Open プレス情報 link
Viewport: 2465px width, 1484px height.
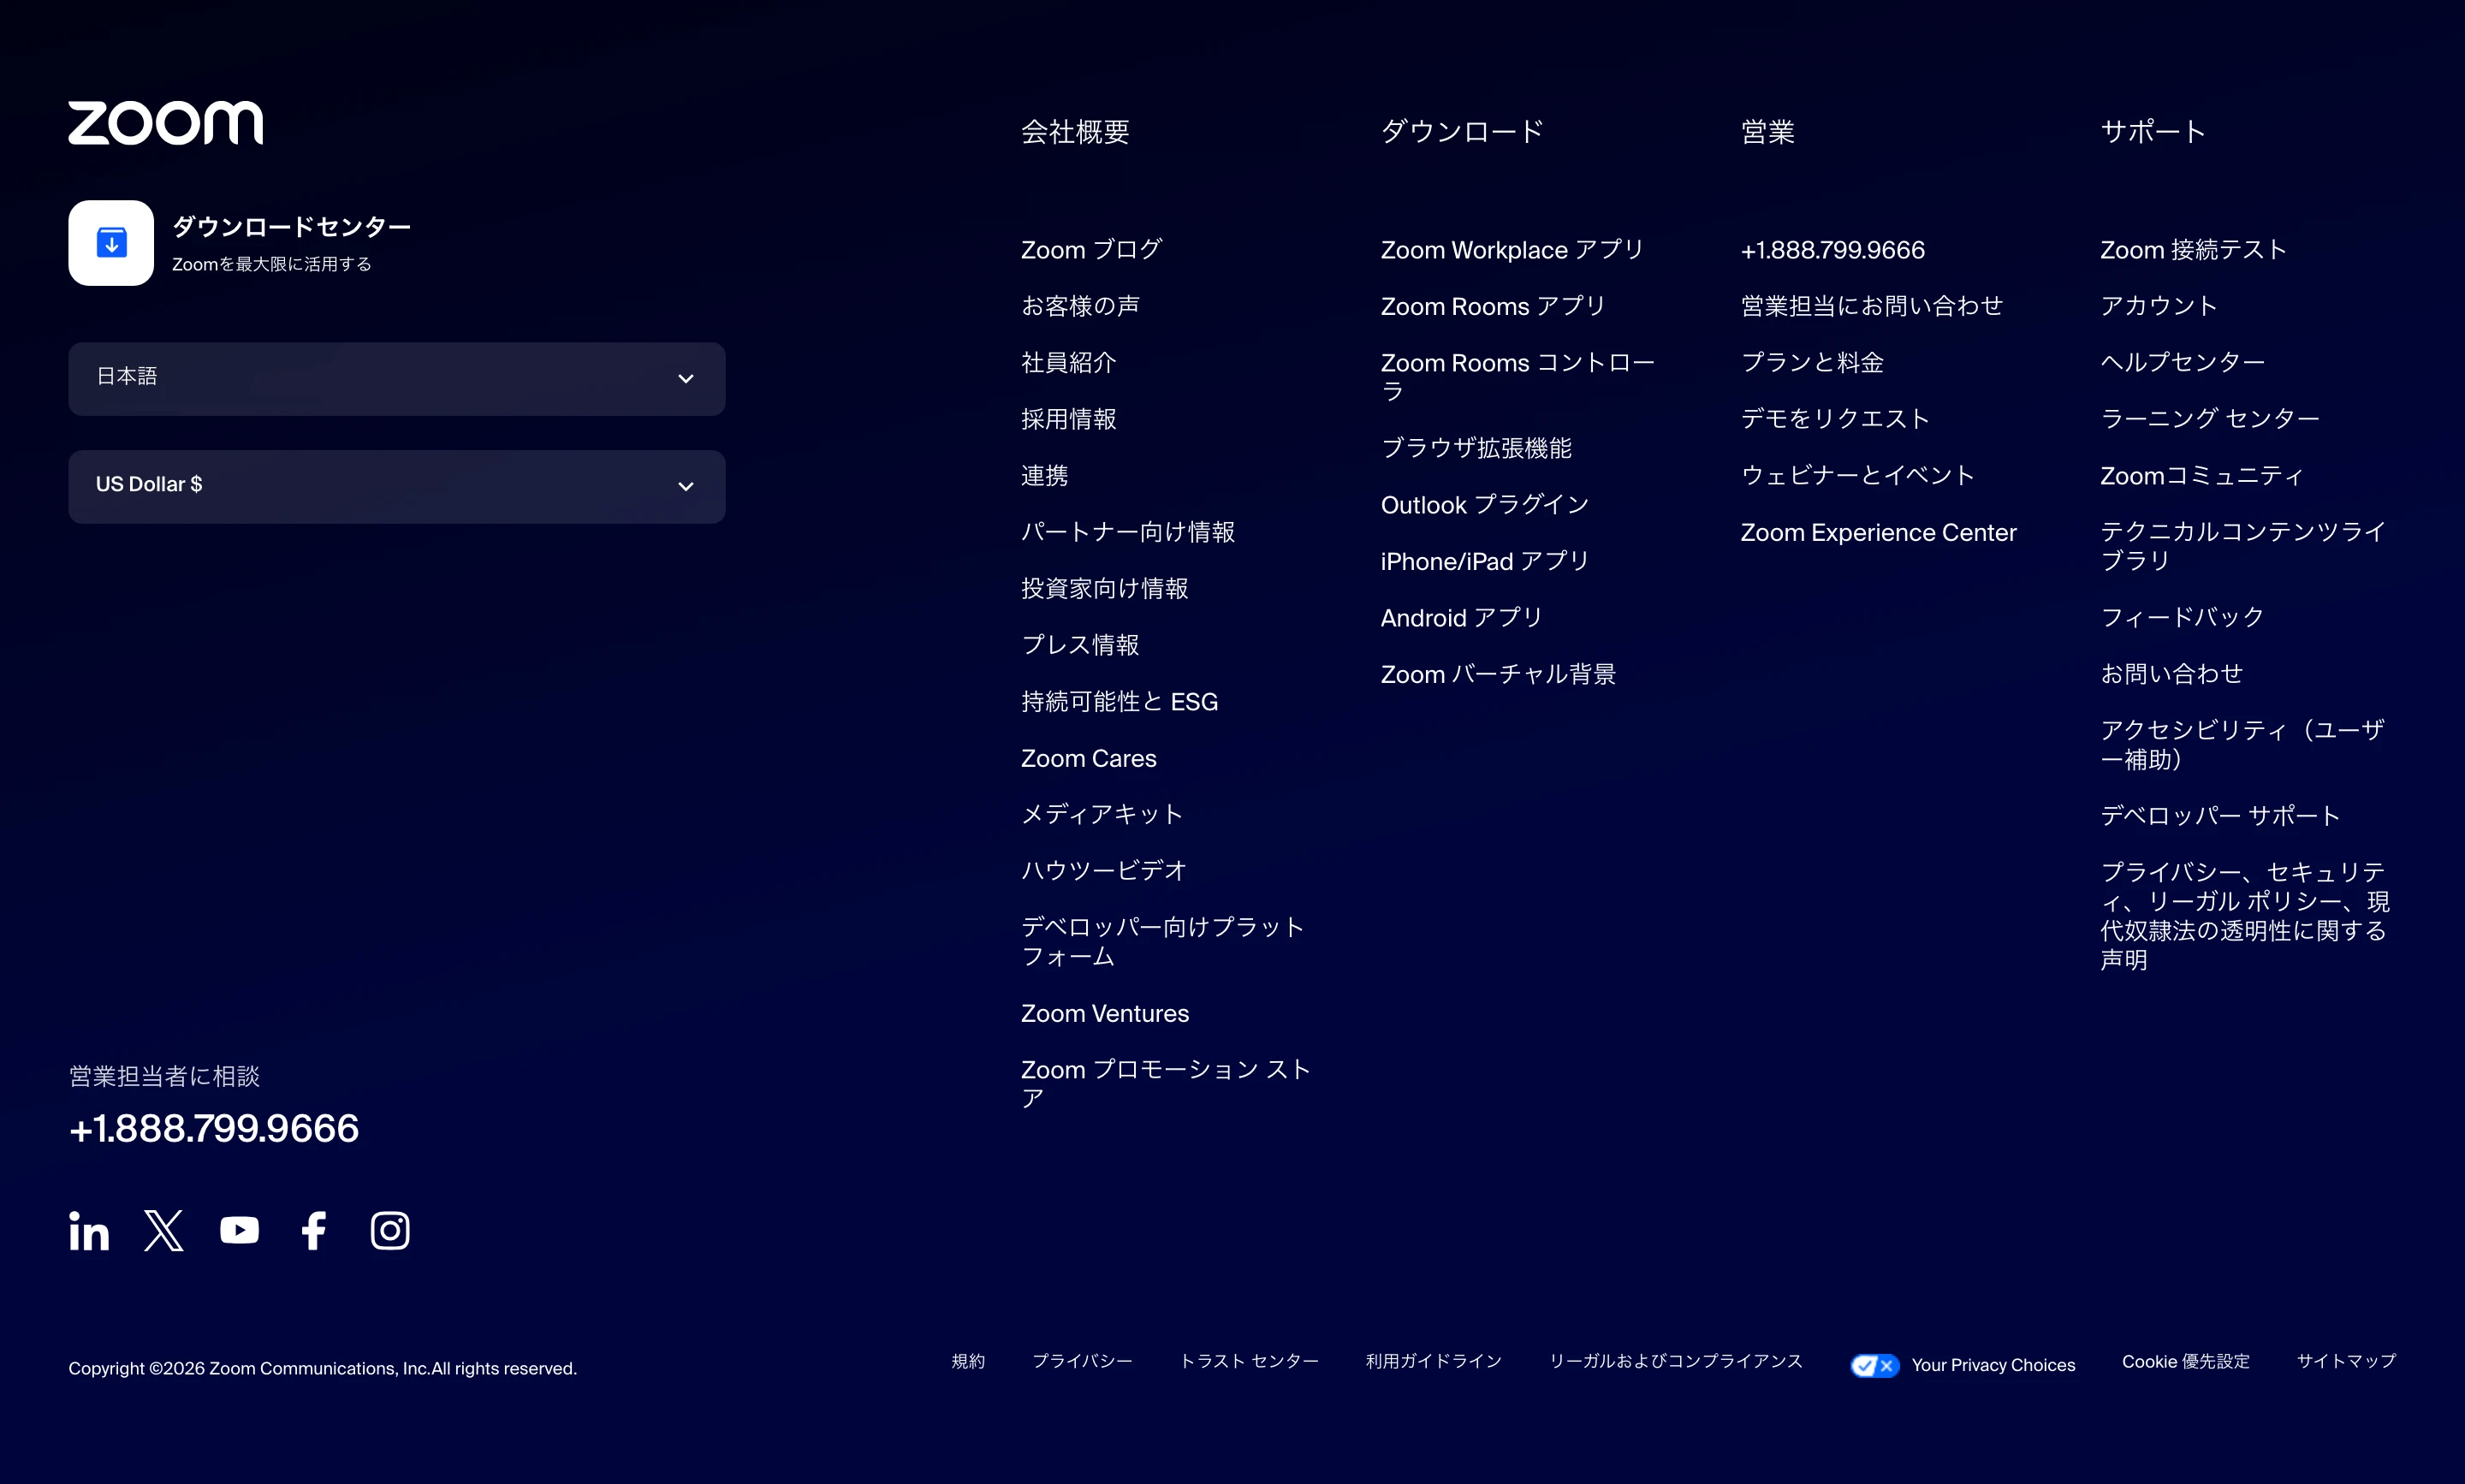(x=1080, y=645)
